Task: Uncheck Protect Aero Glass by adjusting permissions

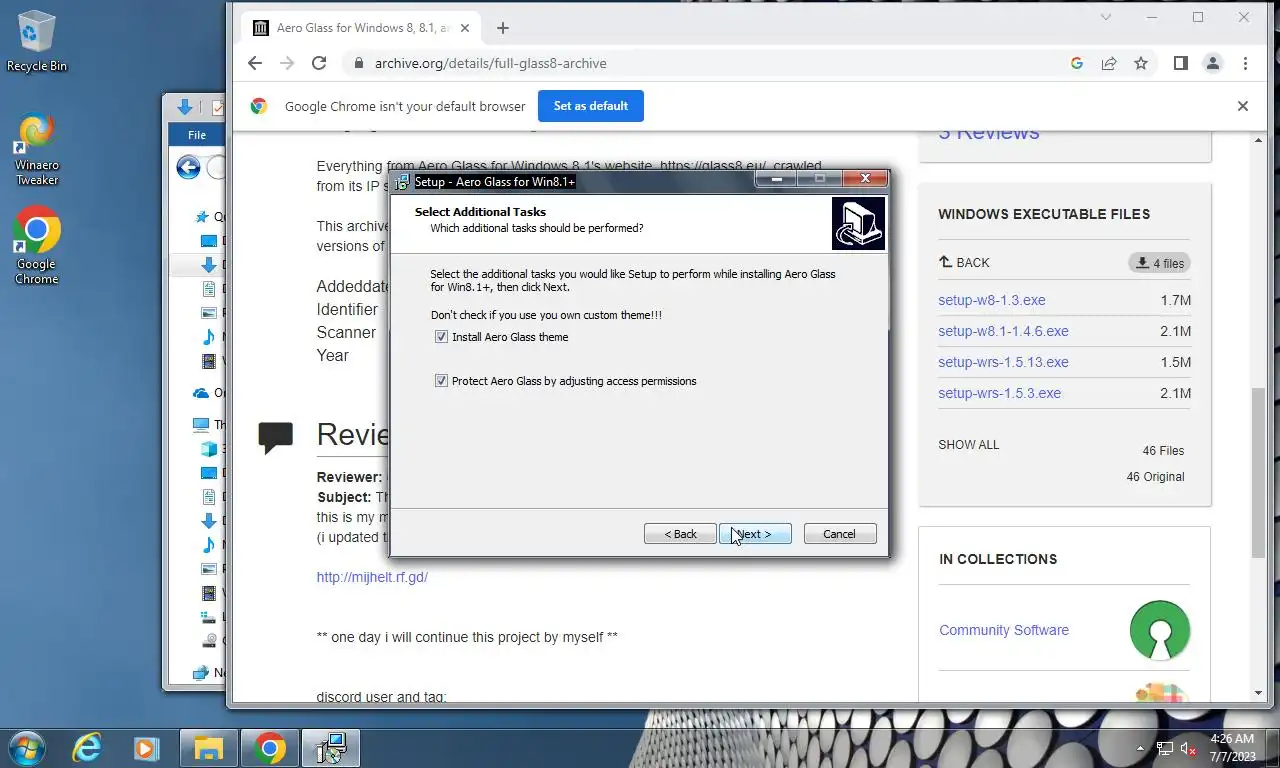Action: [441, 381]
